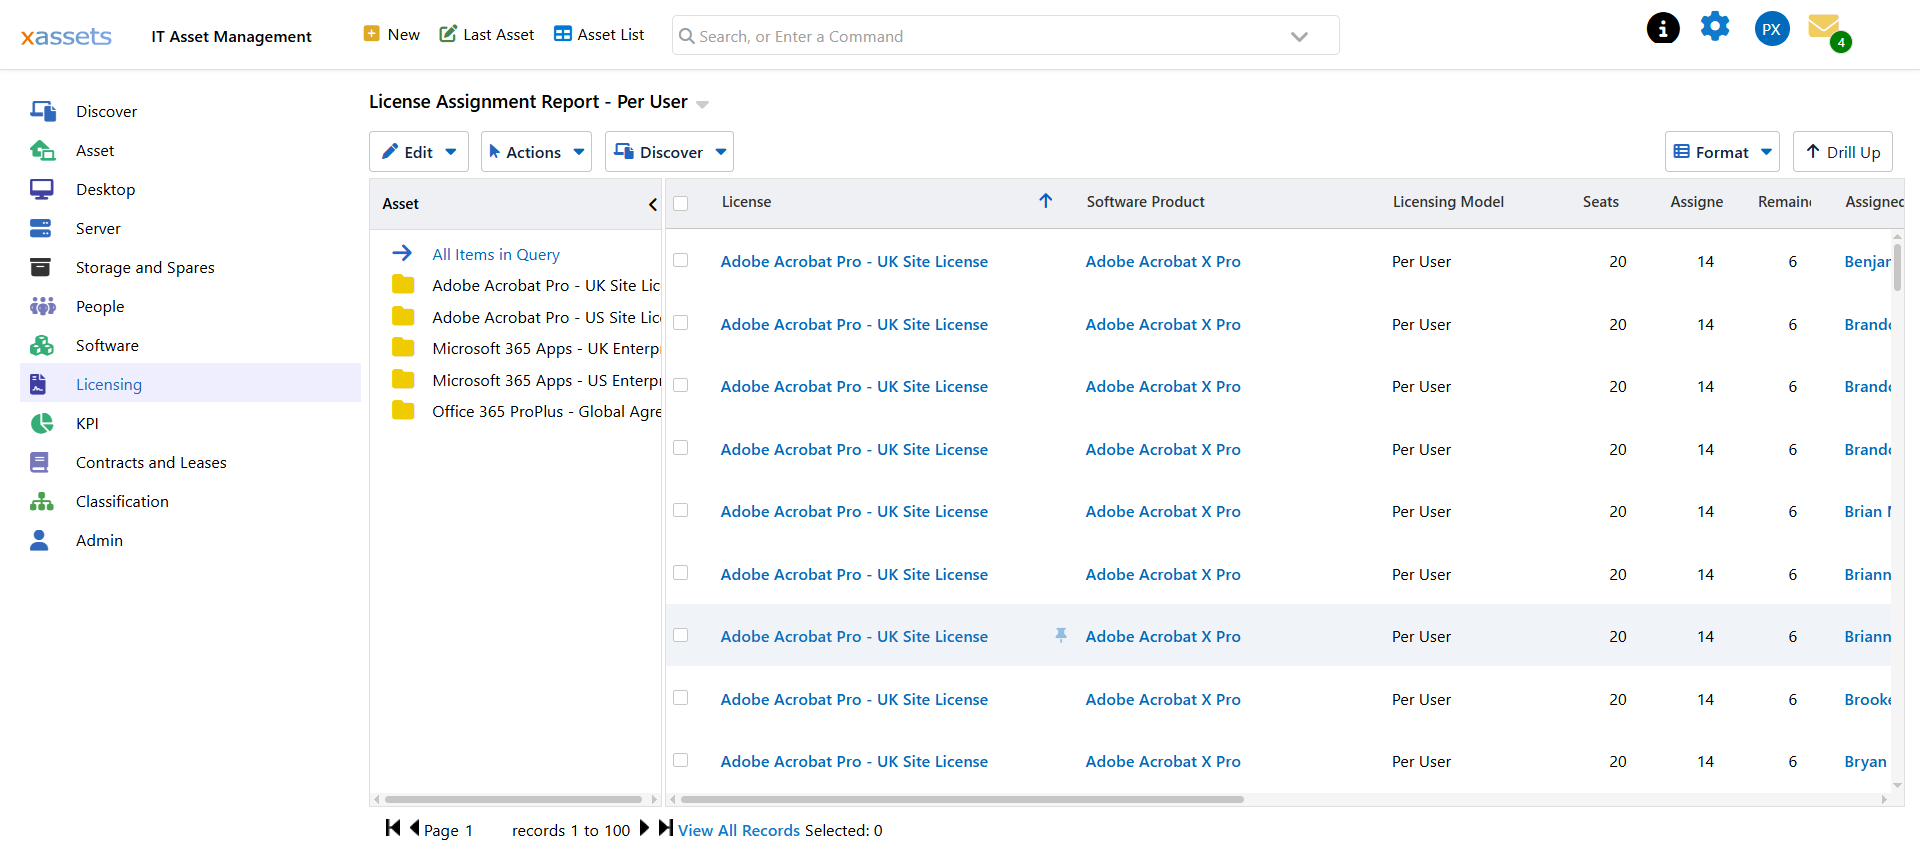The image size is (1920, 864).
Task: Go to previous page of records
Action: (x=414, y=828)
